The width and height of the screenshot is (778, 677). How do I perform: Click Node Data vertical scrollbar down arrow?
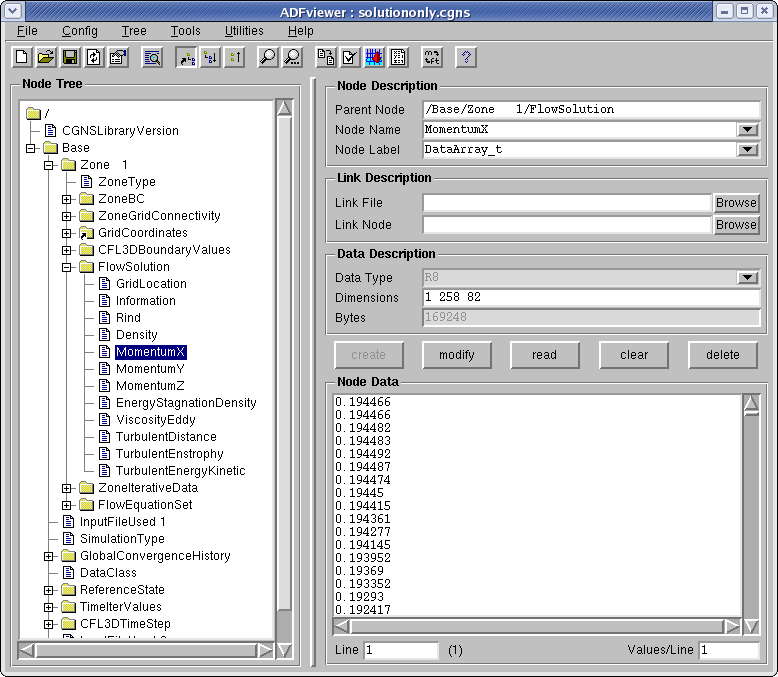(x=751, y=627)
